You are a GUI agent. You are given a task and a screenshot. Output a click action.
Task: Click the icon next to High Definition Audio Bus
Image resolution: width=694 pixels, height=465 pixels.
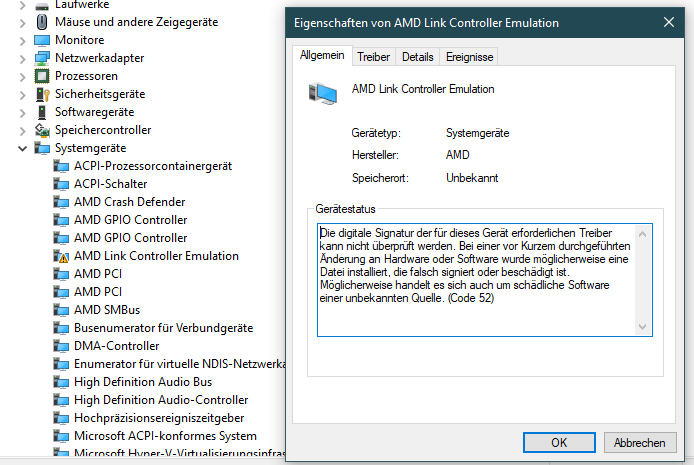[61, 382]
